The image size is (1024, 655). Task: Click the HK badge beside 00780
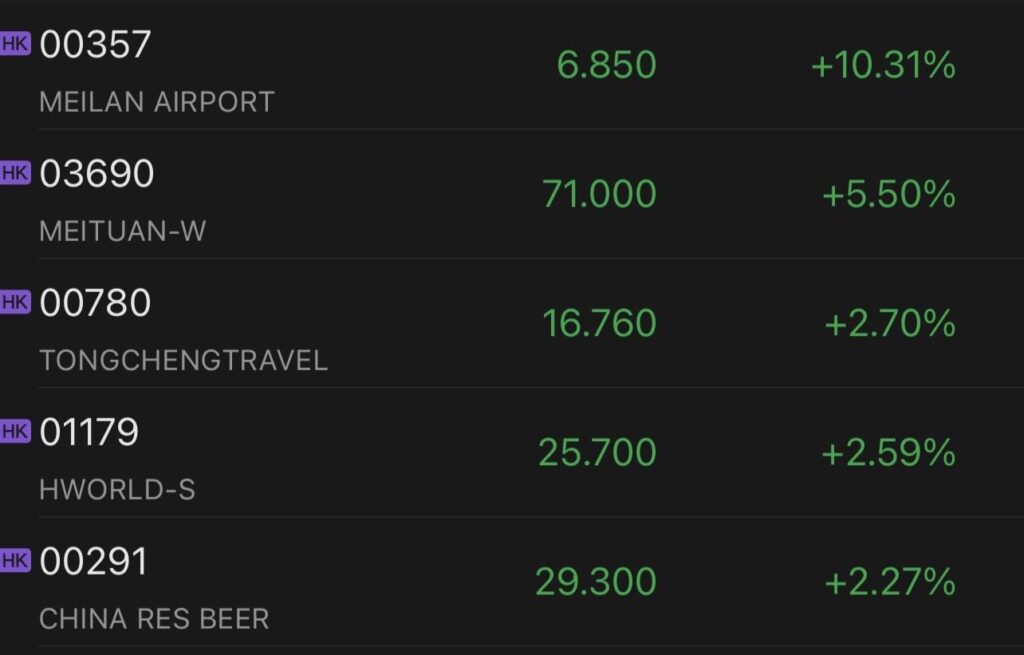point(15,302)
